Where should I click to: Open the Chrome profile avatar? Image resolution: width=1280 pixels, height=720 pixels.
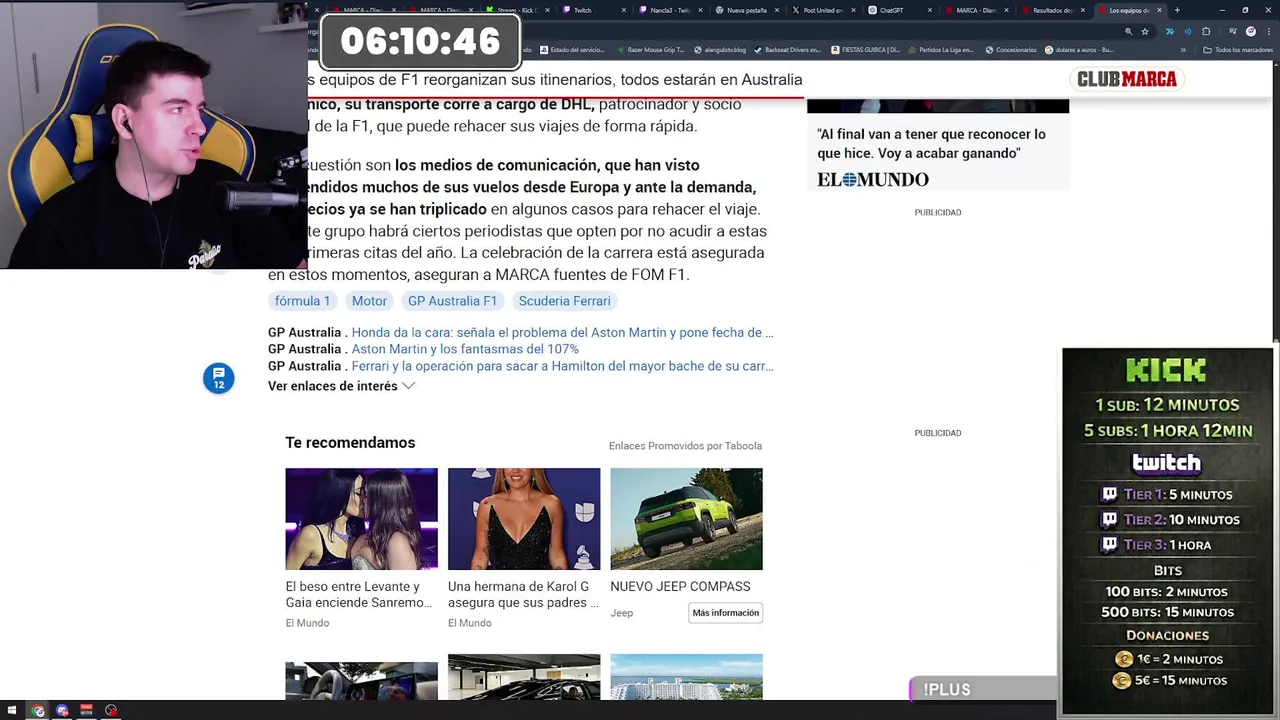click(x=1250, y=31)
